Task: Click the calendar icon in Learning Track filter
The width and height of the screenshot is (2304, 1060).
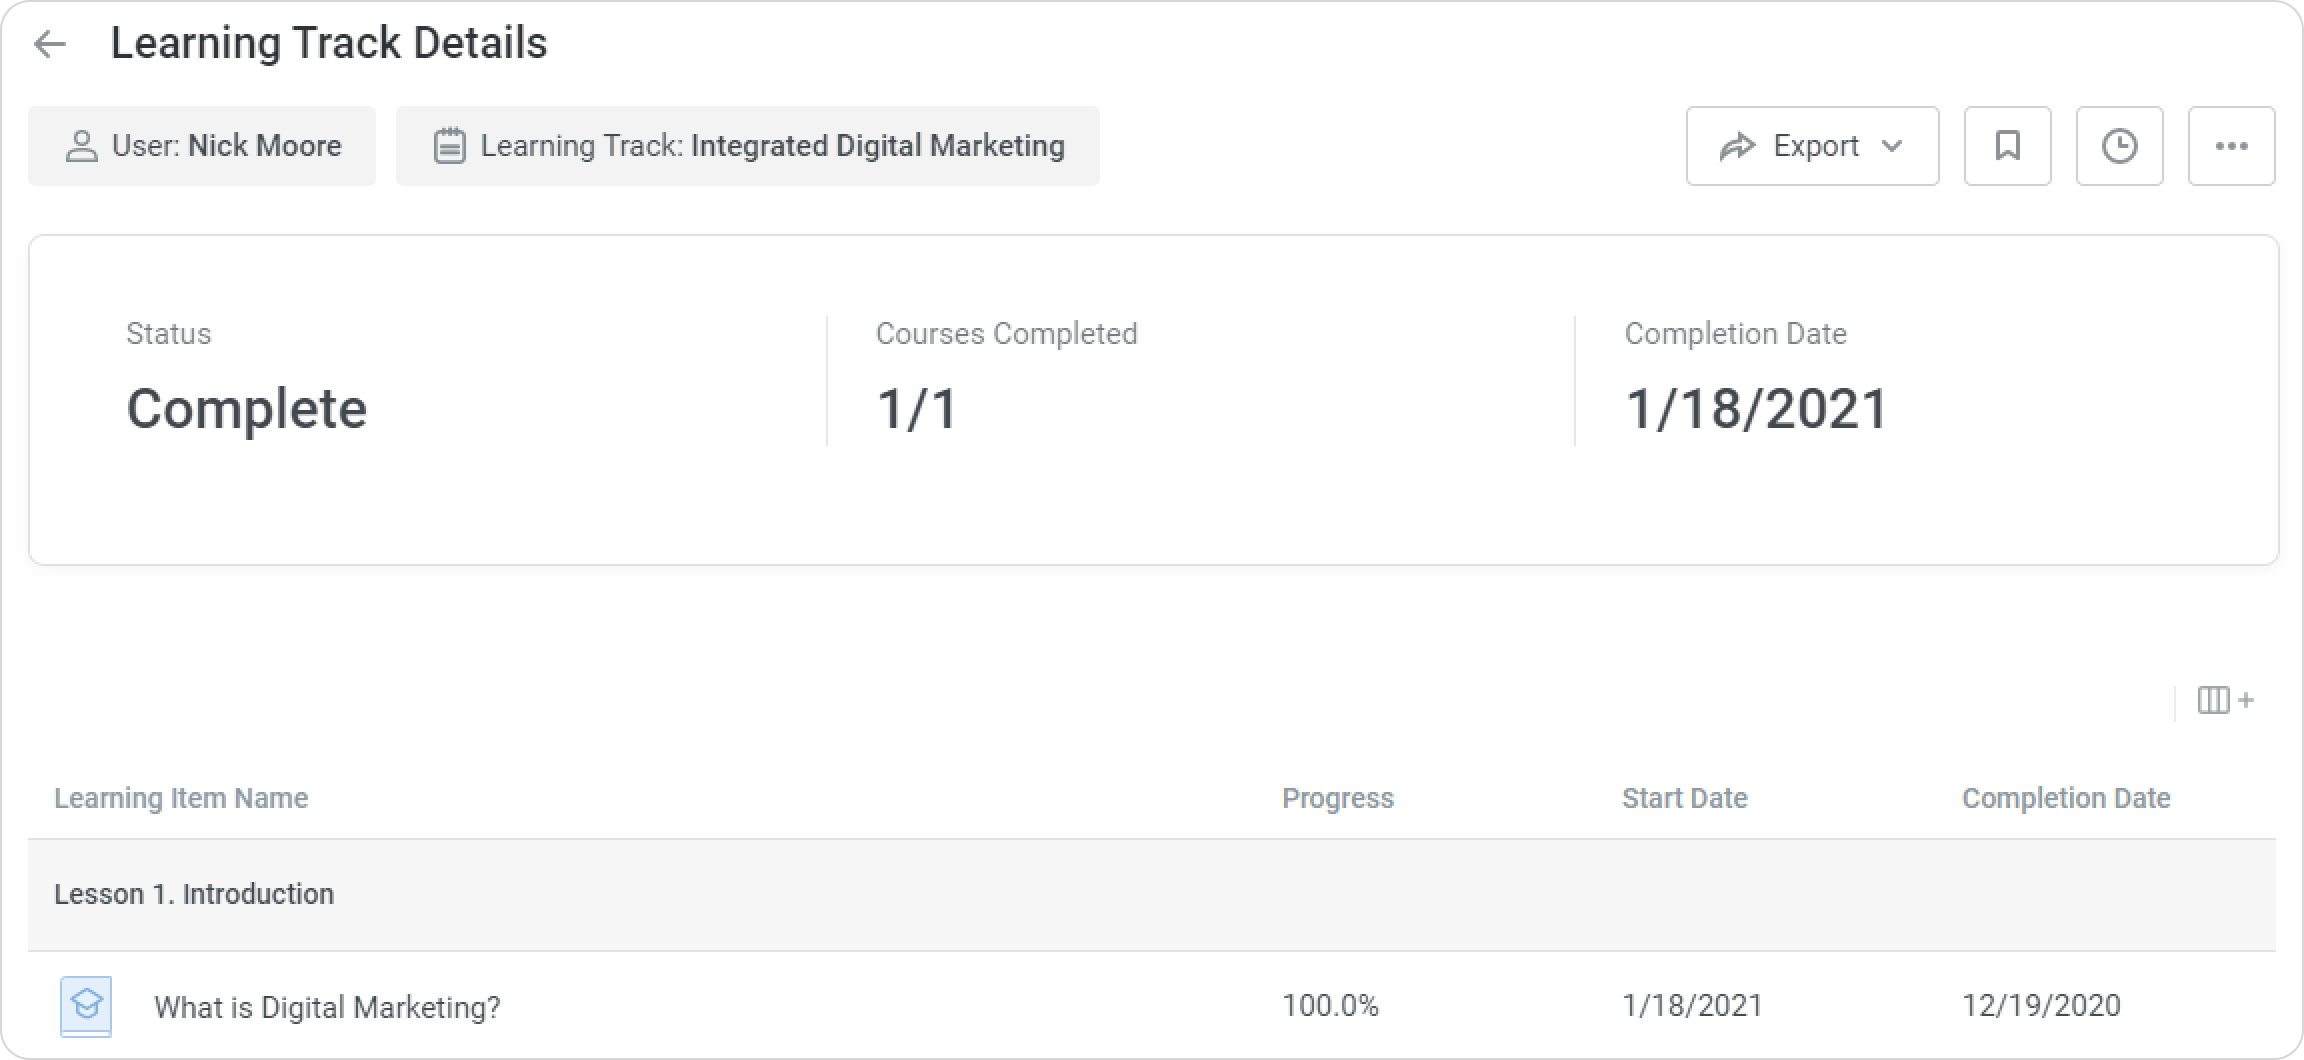Action: tap(449, 146)
